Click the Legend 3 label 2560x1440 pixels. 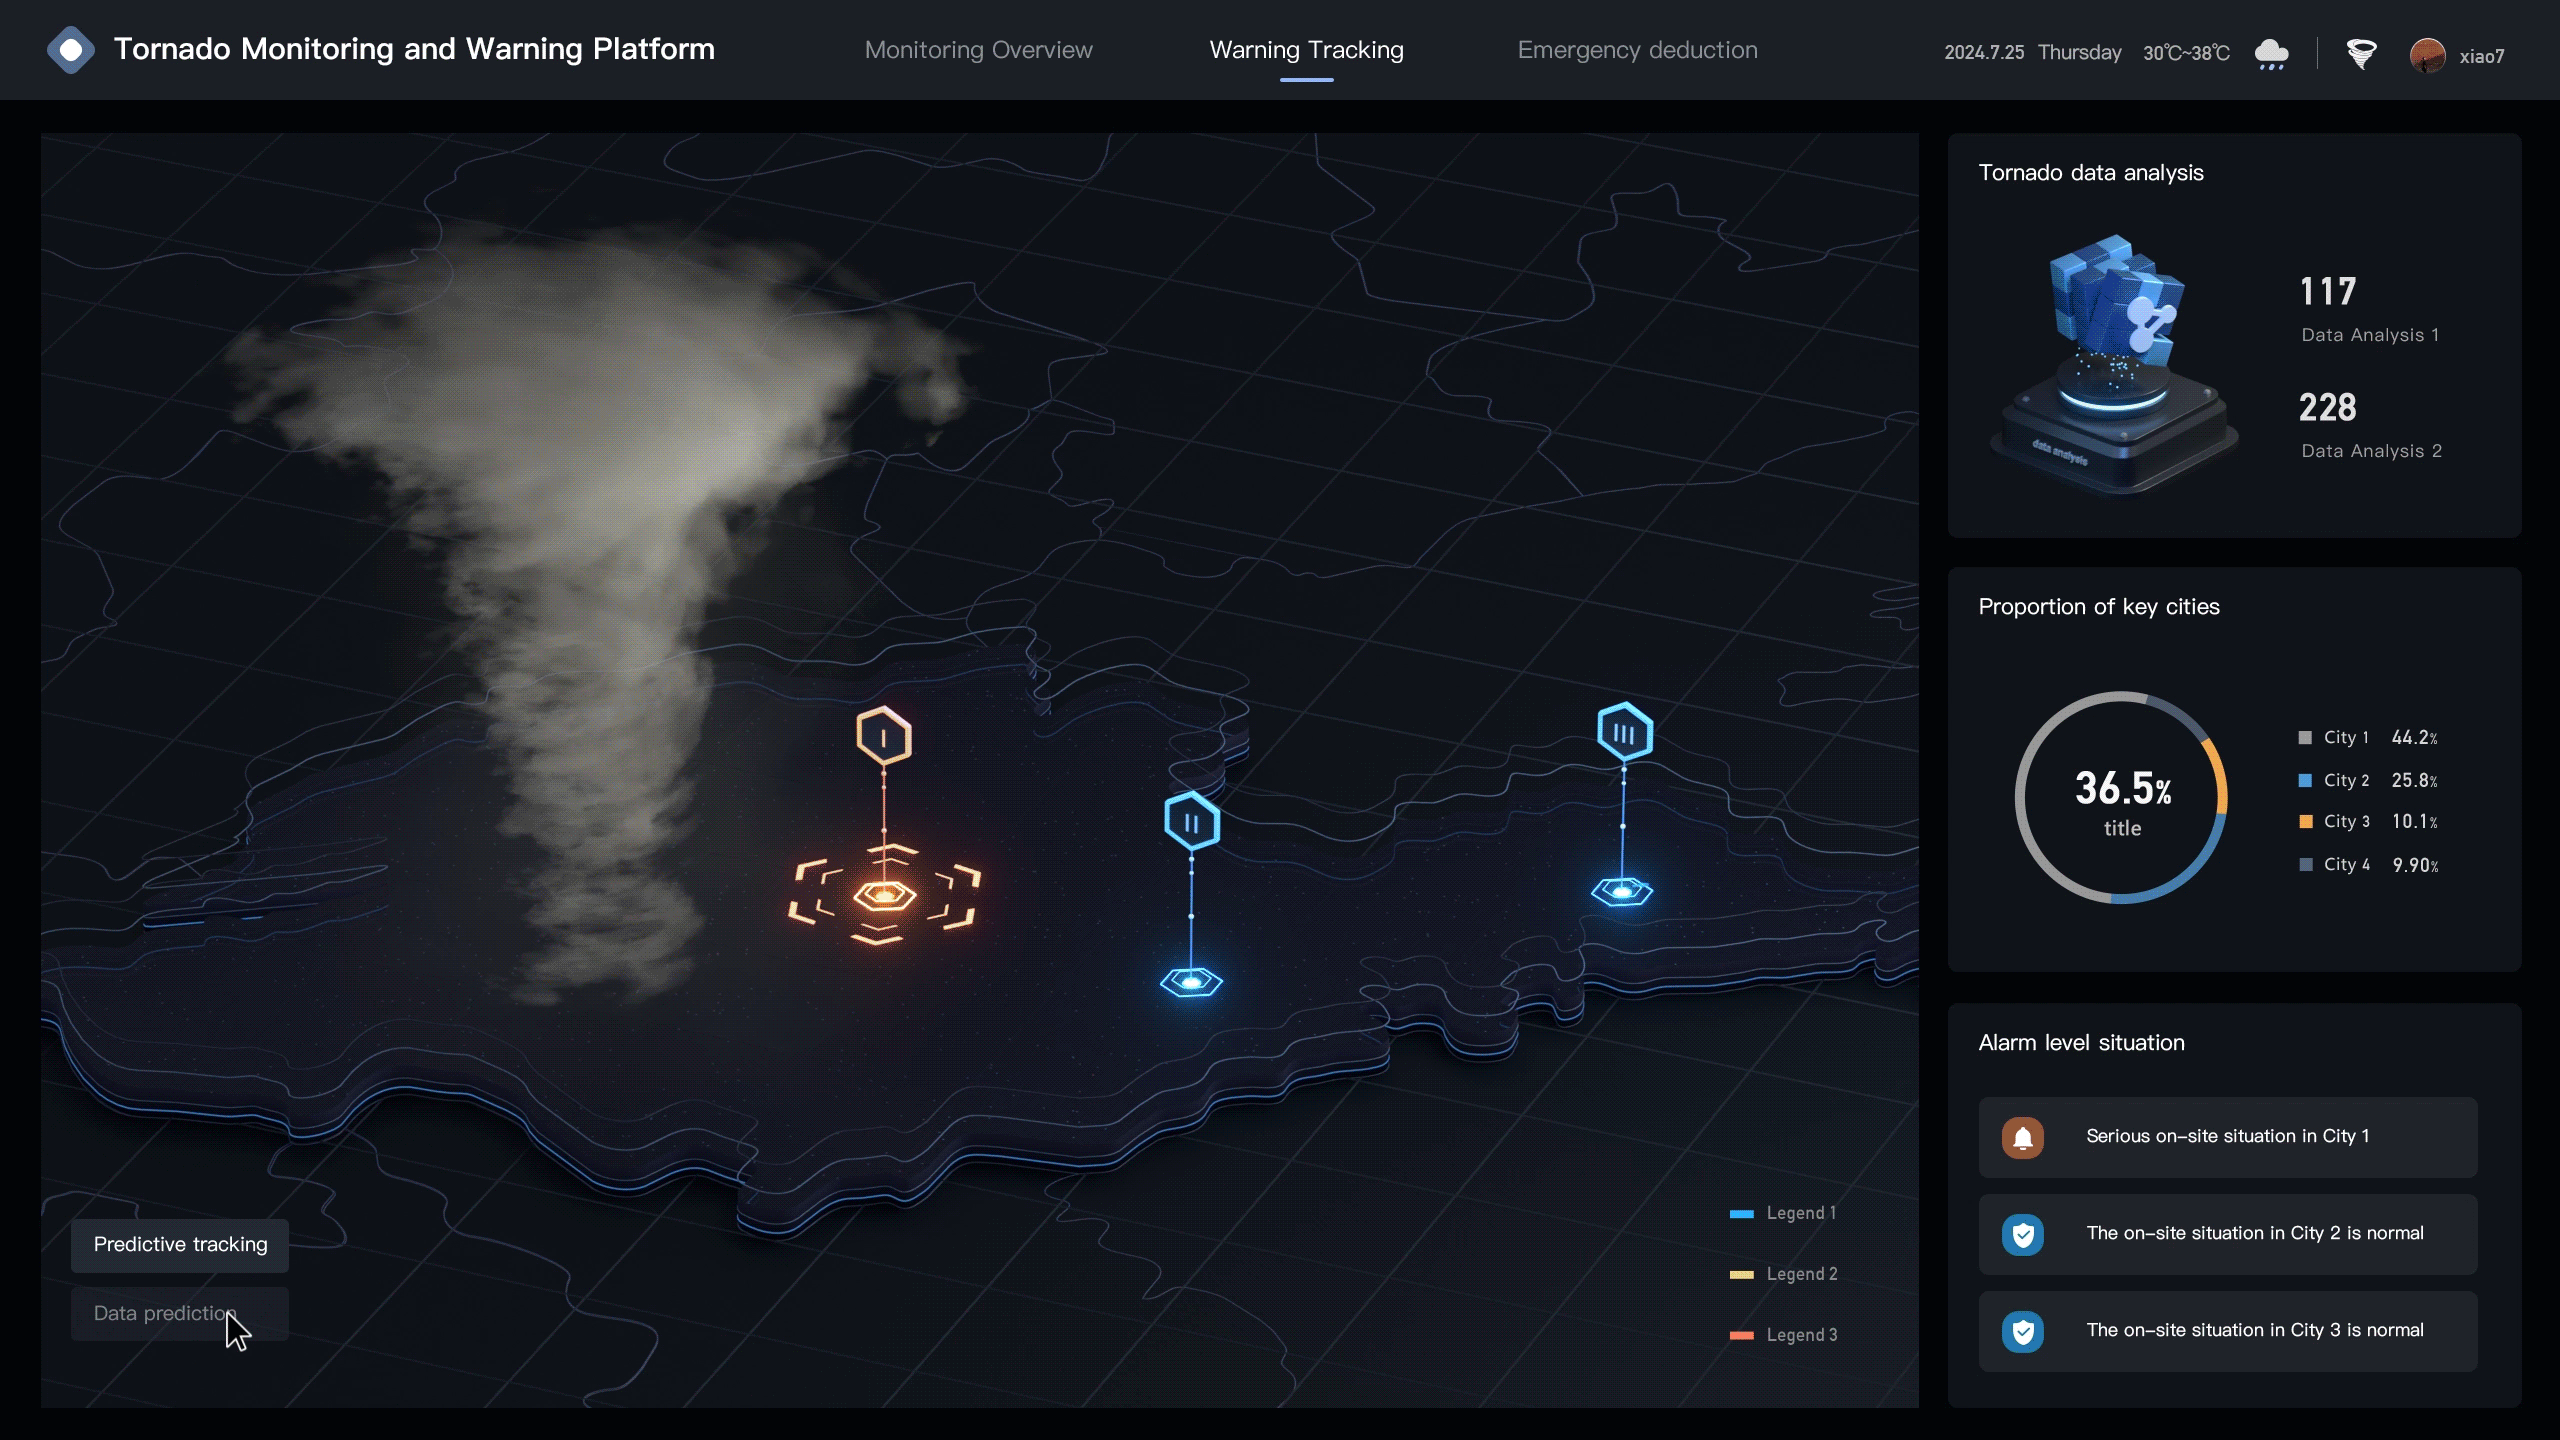[x=1801, y=1335]
